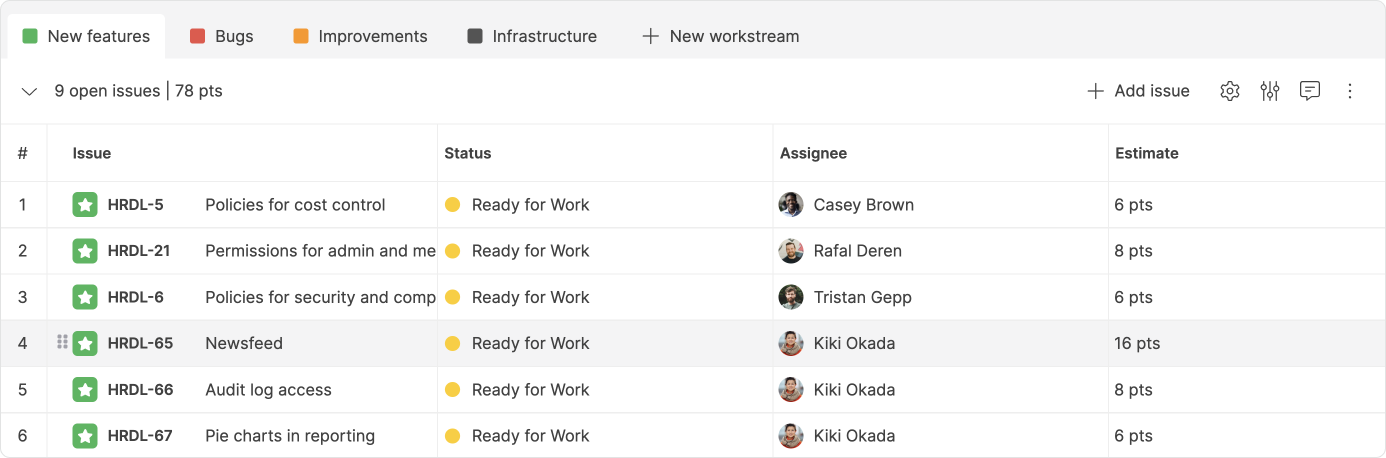Click the Add issue button
Viewport: 1386px width, 458px height.
point(1138,91)
